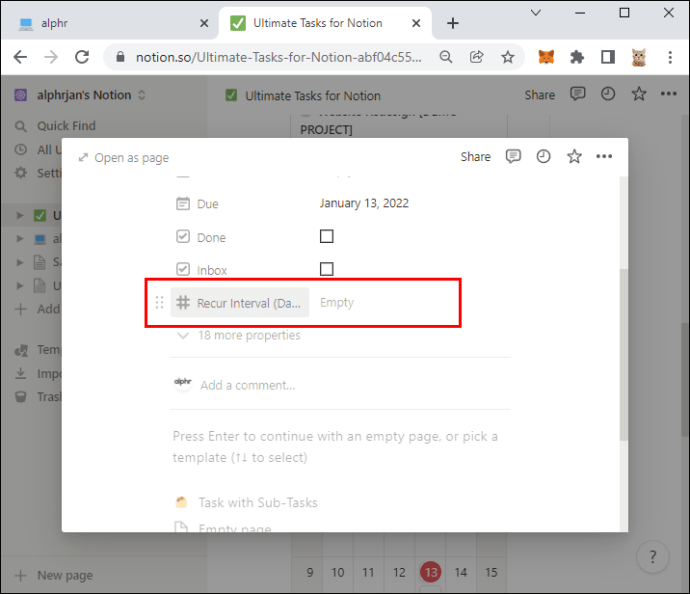
Task: Click the zoom magnifier in address bar
Action: (446, 57)
